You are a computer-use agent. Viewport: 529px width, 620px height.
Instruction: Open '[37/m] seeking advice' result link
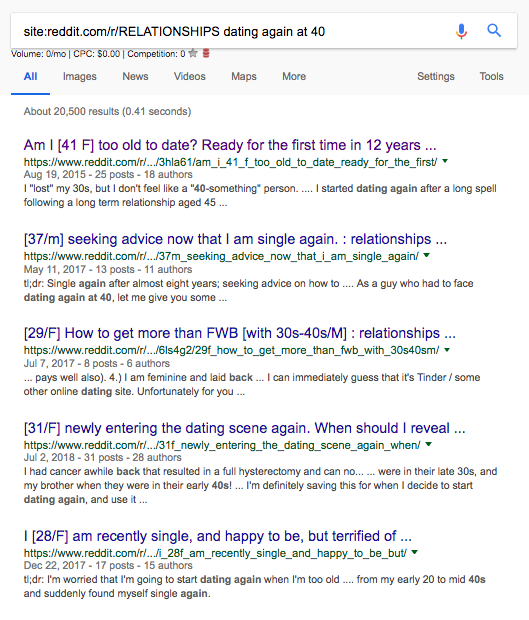coord(235,239)
